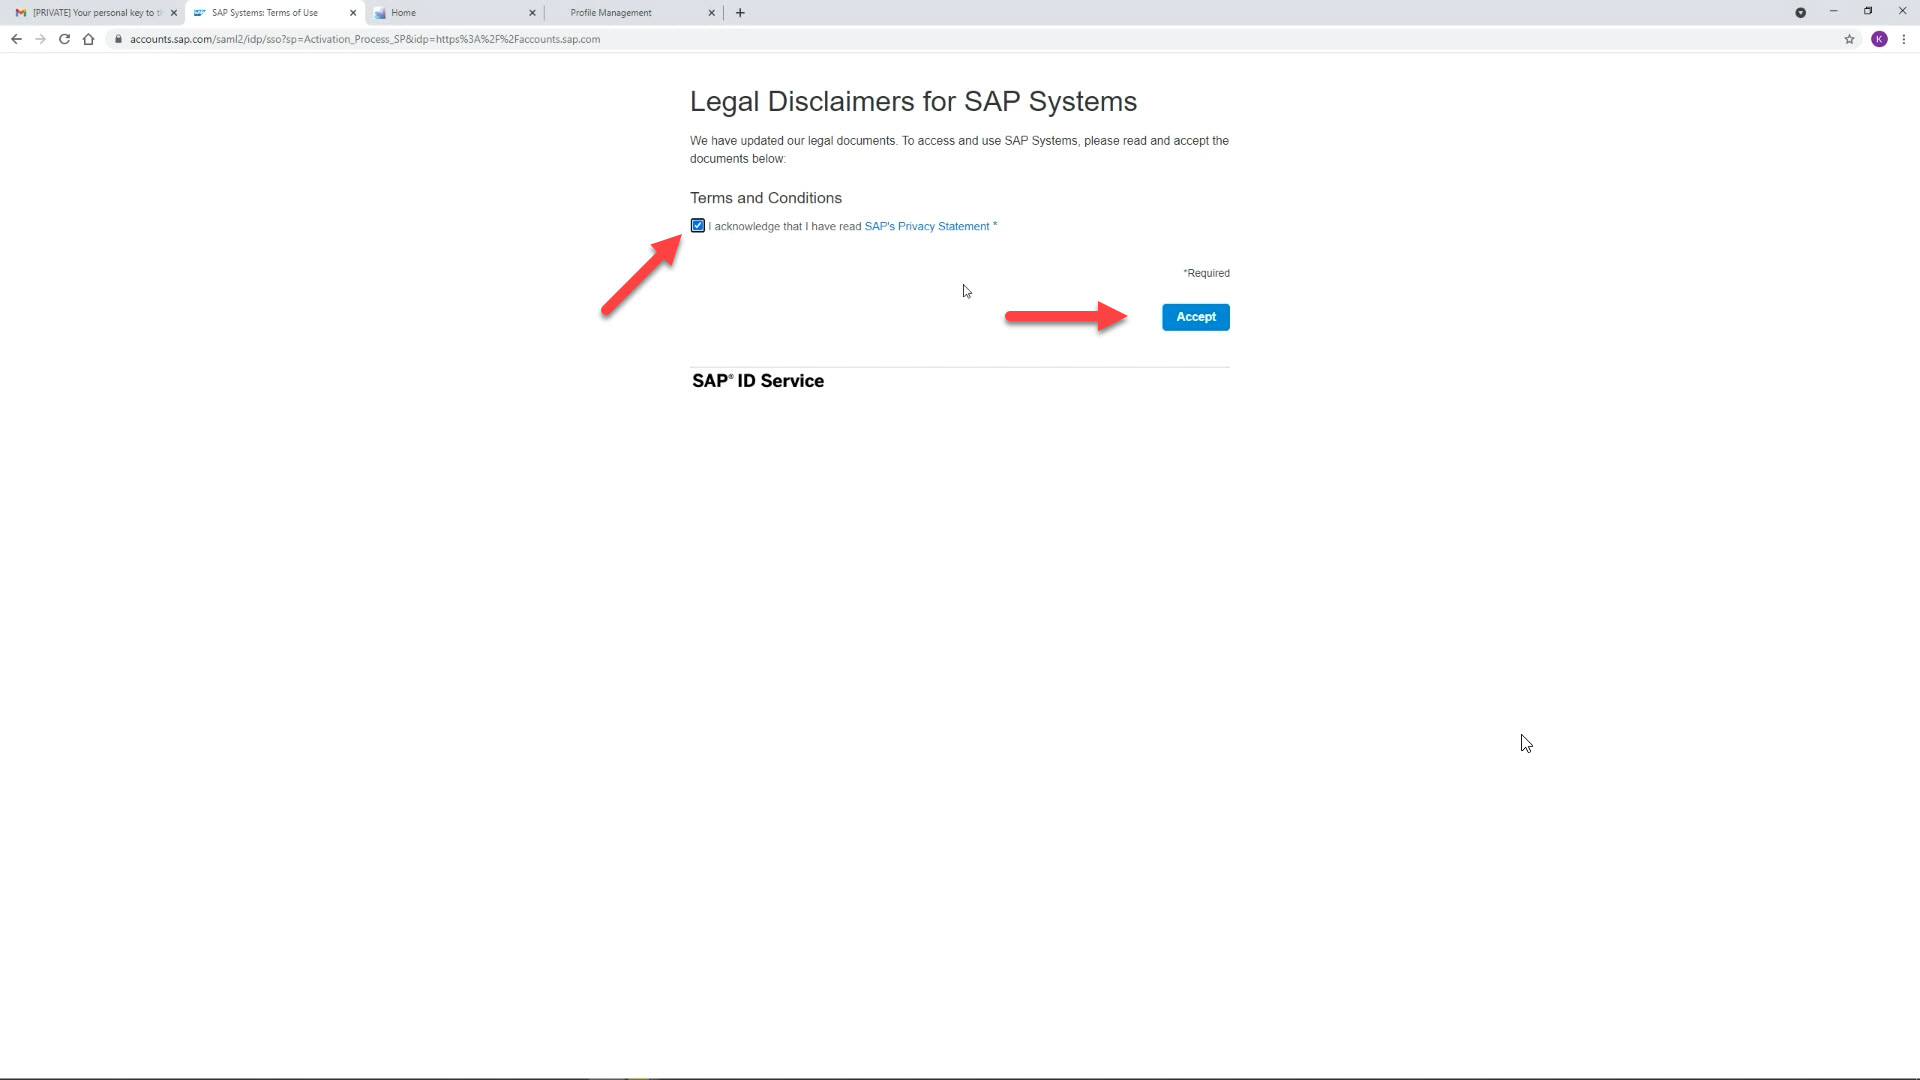
Task: Go back to the previous page
Action: click(16, 39)
